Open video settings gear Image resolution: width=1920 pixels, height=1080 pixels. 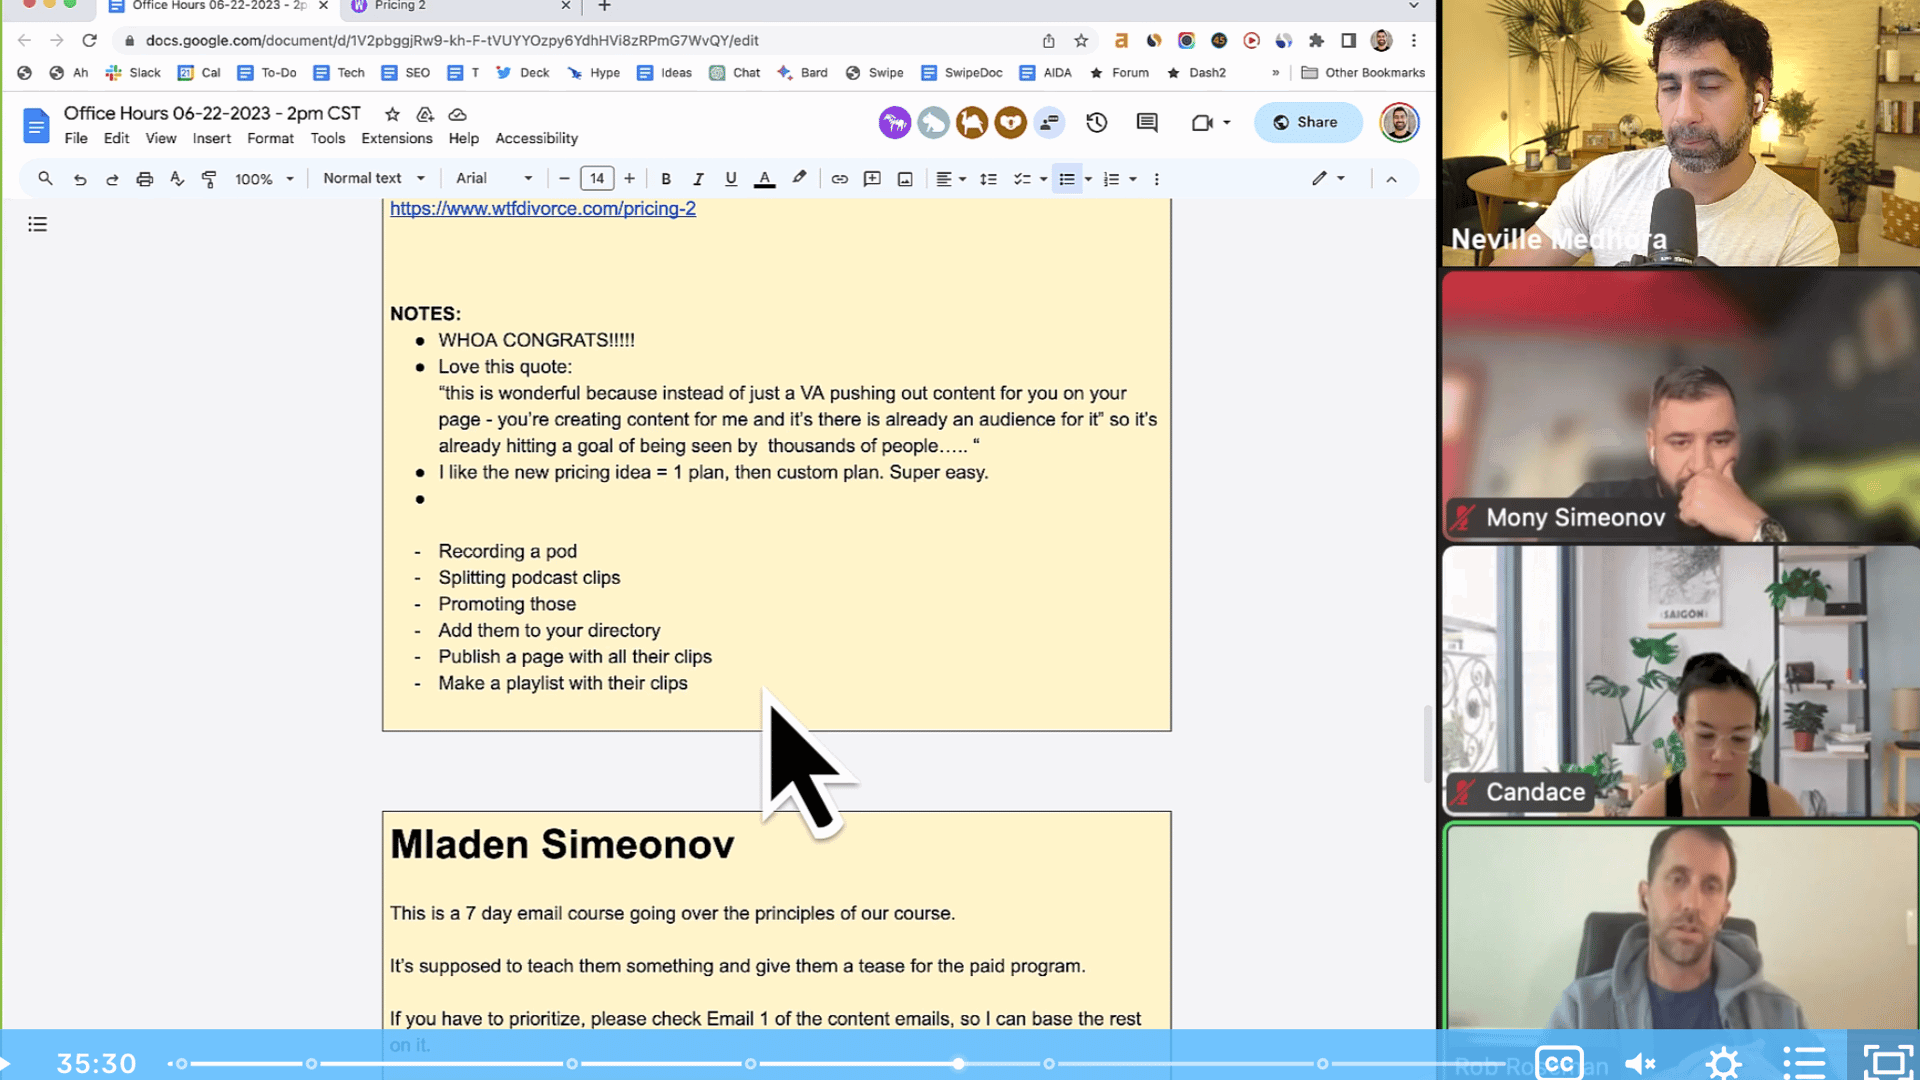point(1723,1062)
